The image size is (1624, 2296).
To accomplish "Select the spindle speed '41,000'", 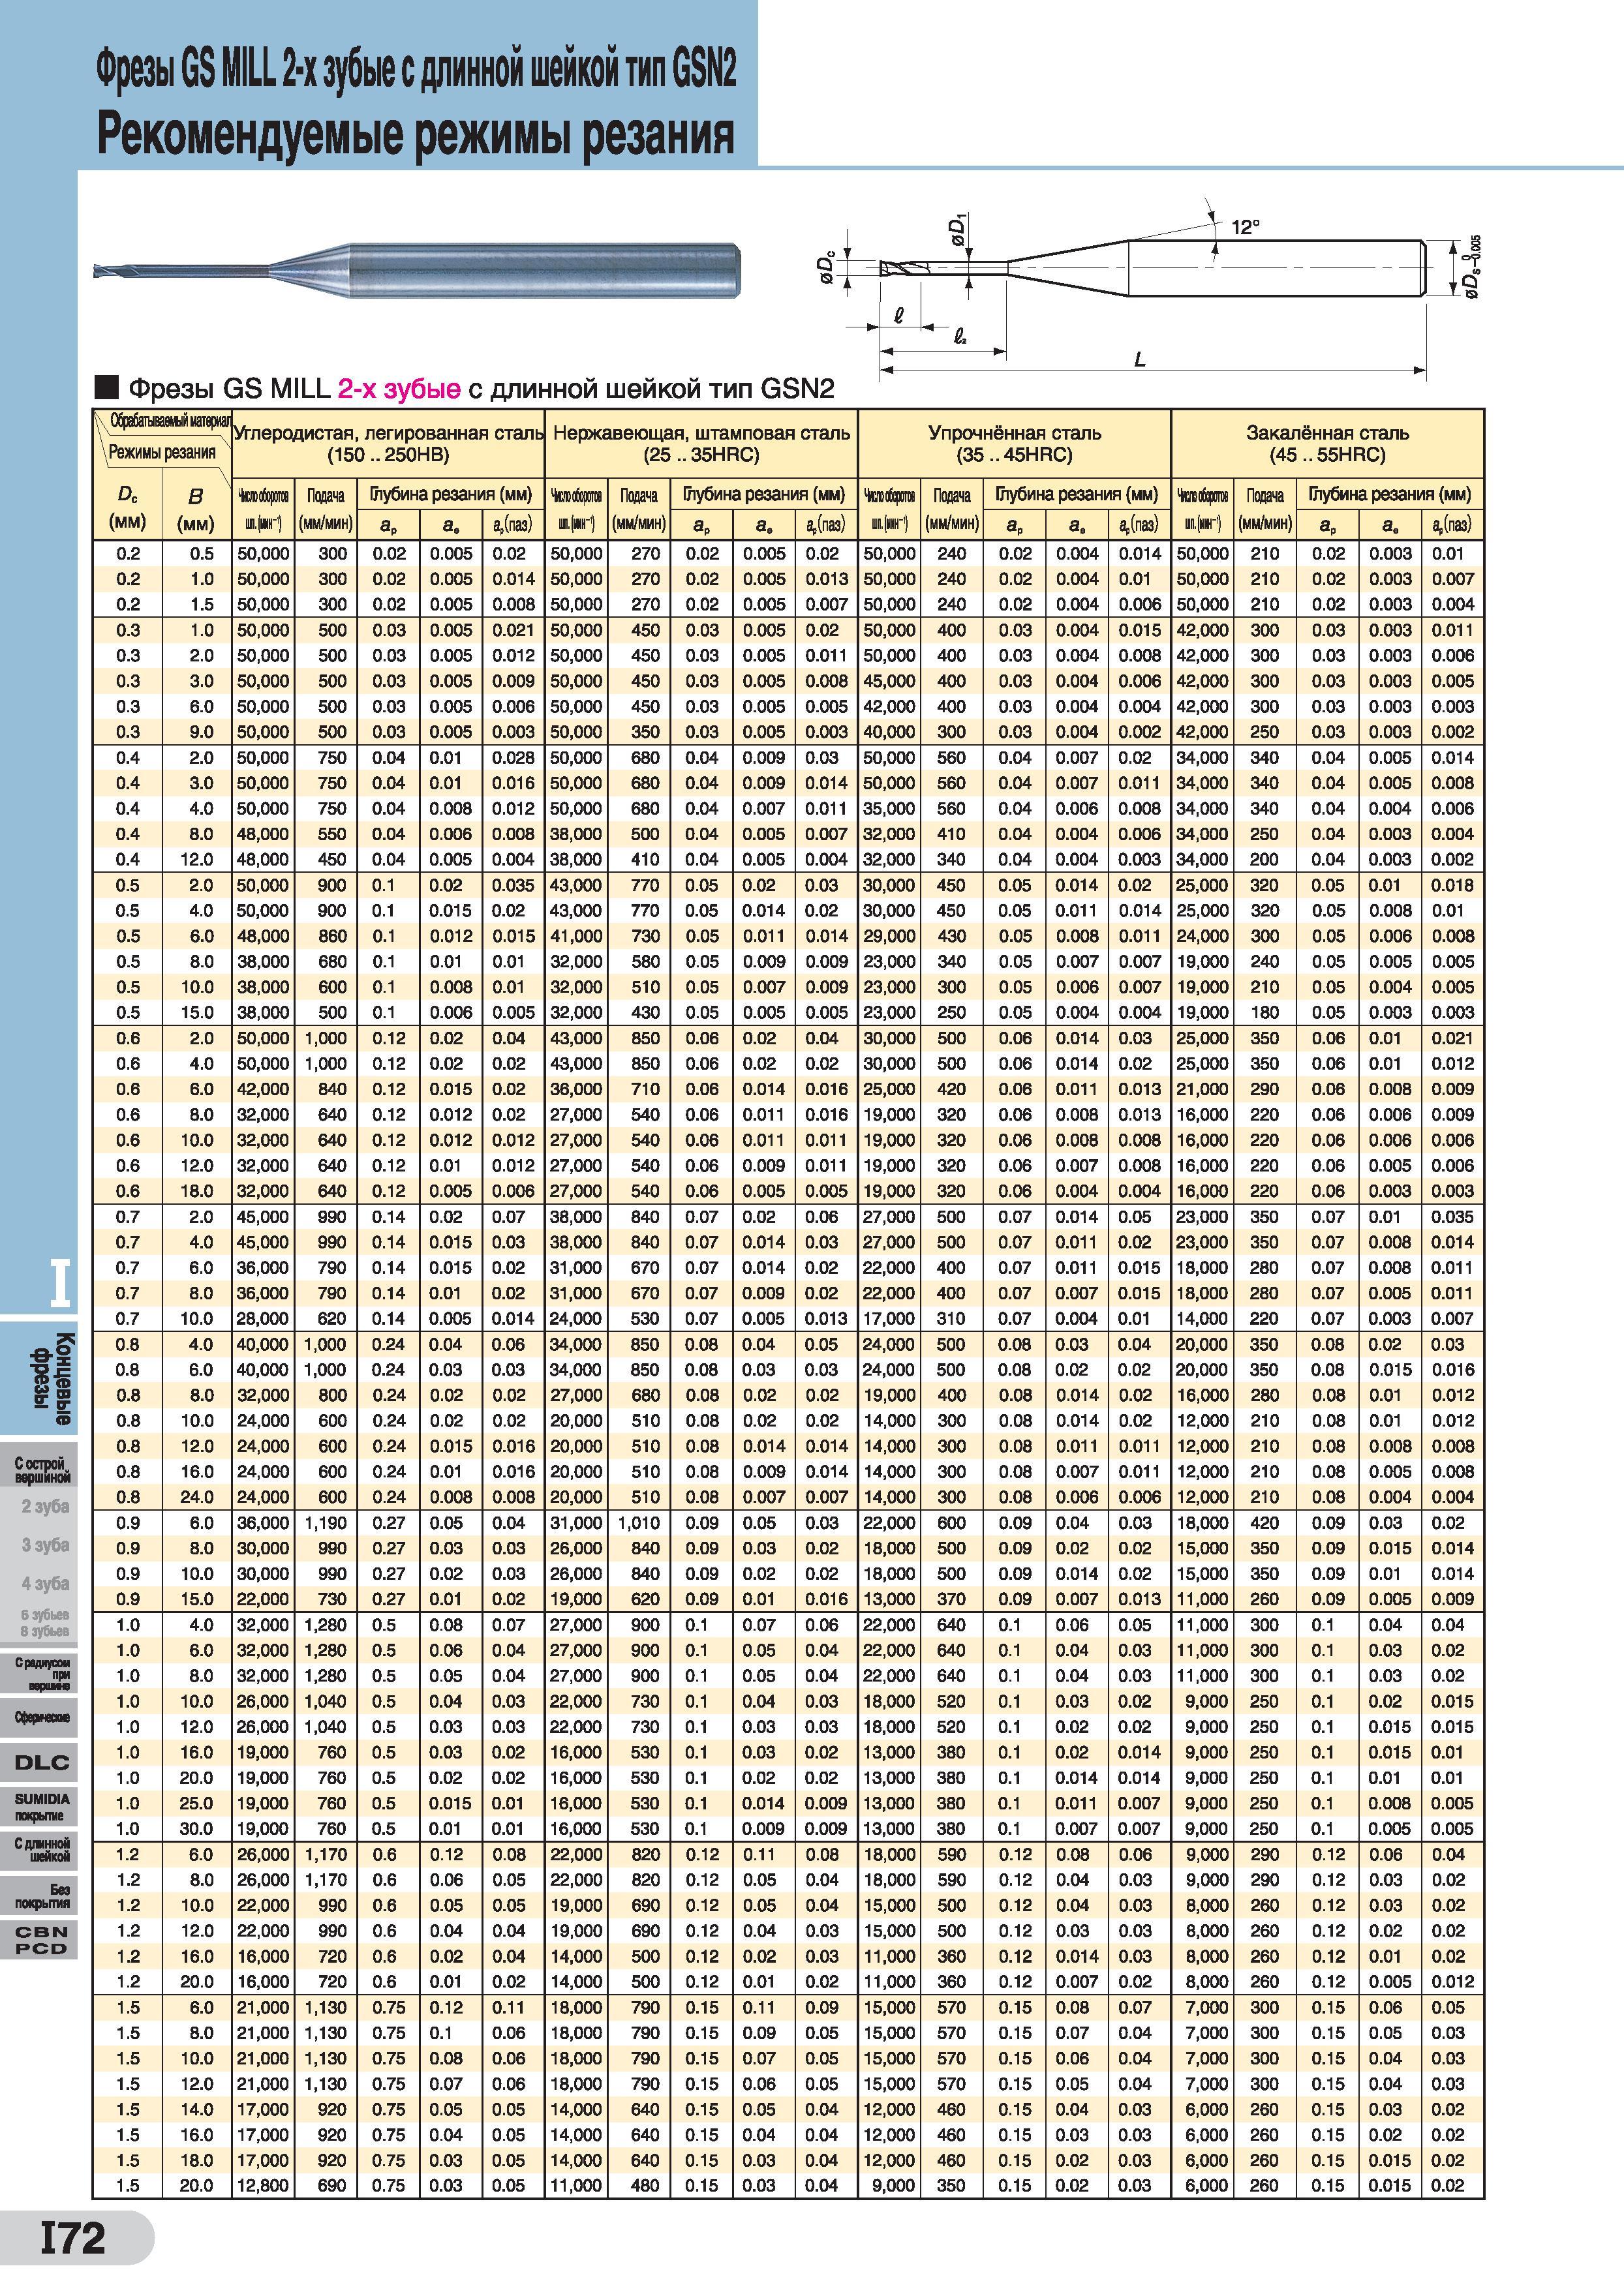I will (576, 936).
